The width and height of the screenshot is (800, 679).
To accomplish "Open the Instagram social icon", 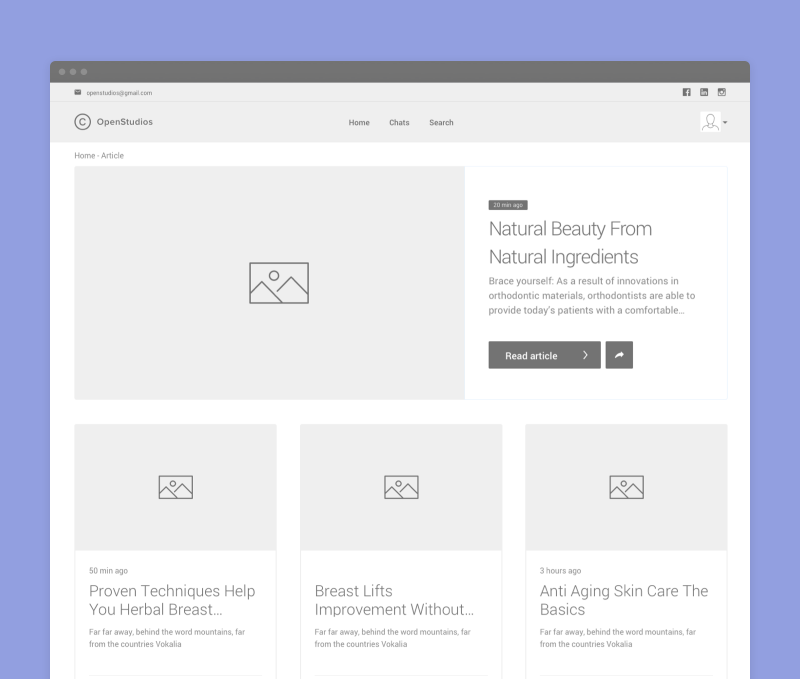I will tap(721, 92).
